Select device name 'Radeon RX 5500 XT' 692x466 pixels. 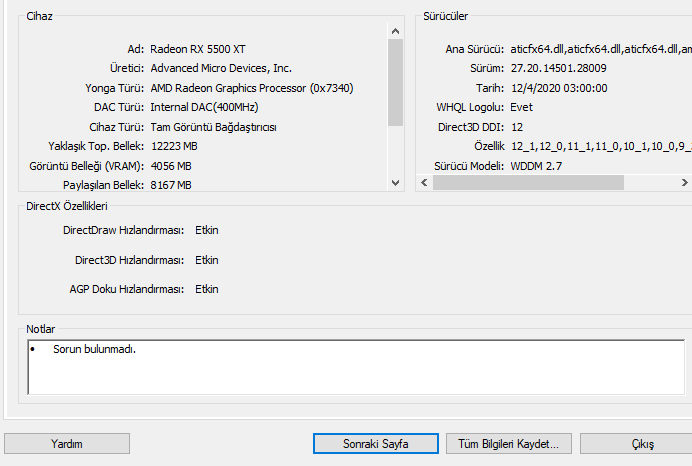pos(198,49)
